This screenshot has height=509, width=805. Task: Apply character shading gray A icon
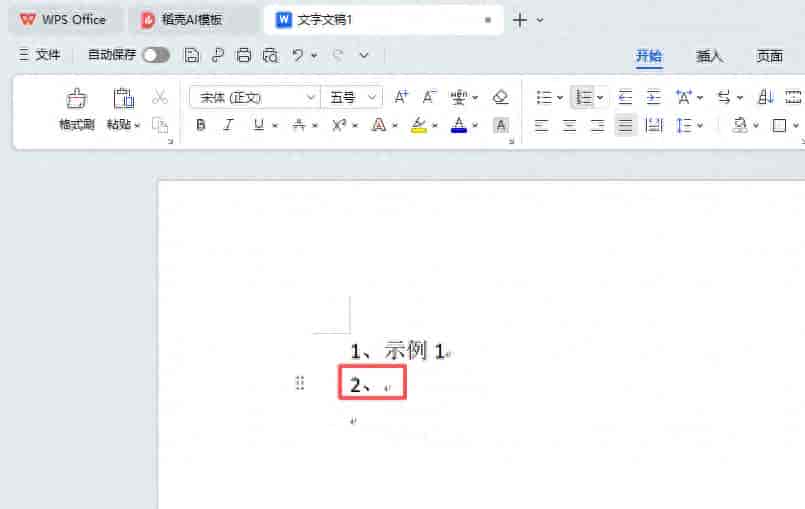(x=501, y=125)
